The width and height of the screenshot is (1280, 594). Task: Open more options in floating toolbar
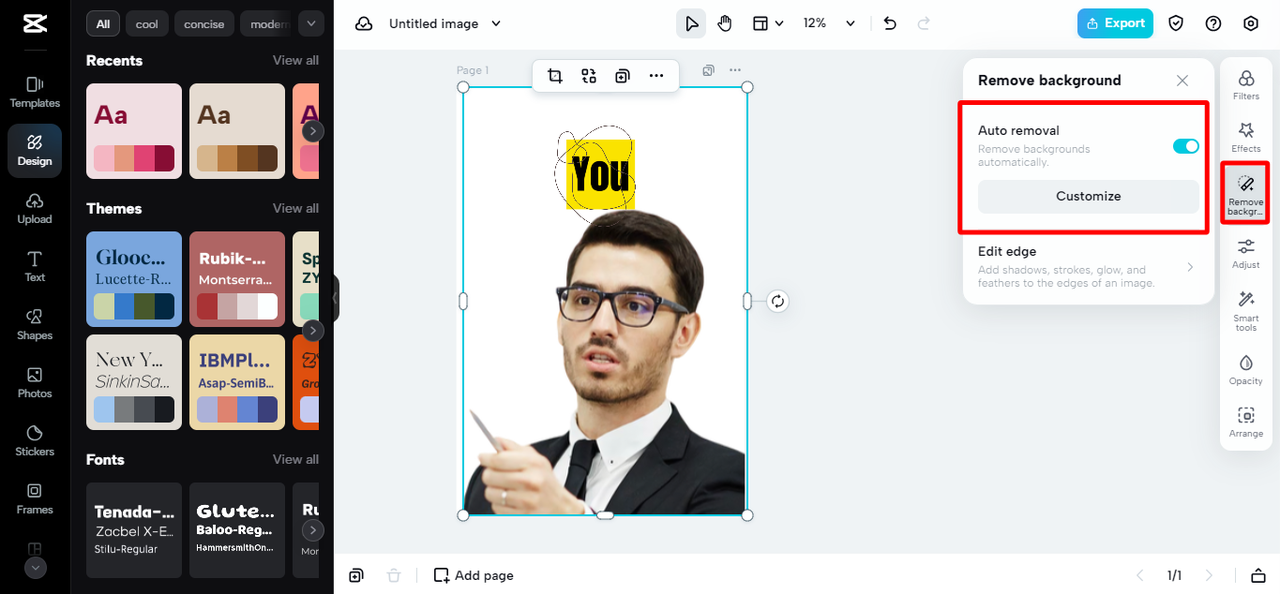(656, 75)
